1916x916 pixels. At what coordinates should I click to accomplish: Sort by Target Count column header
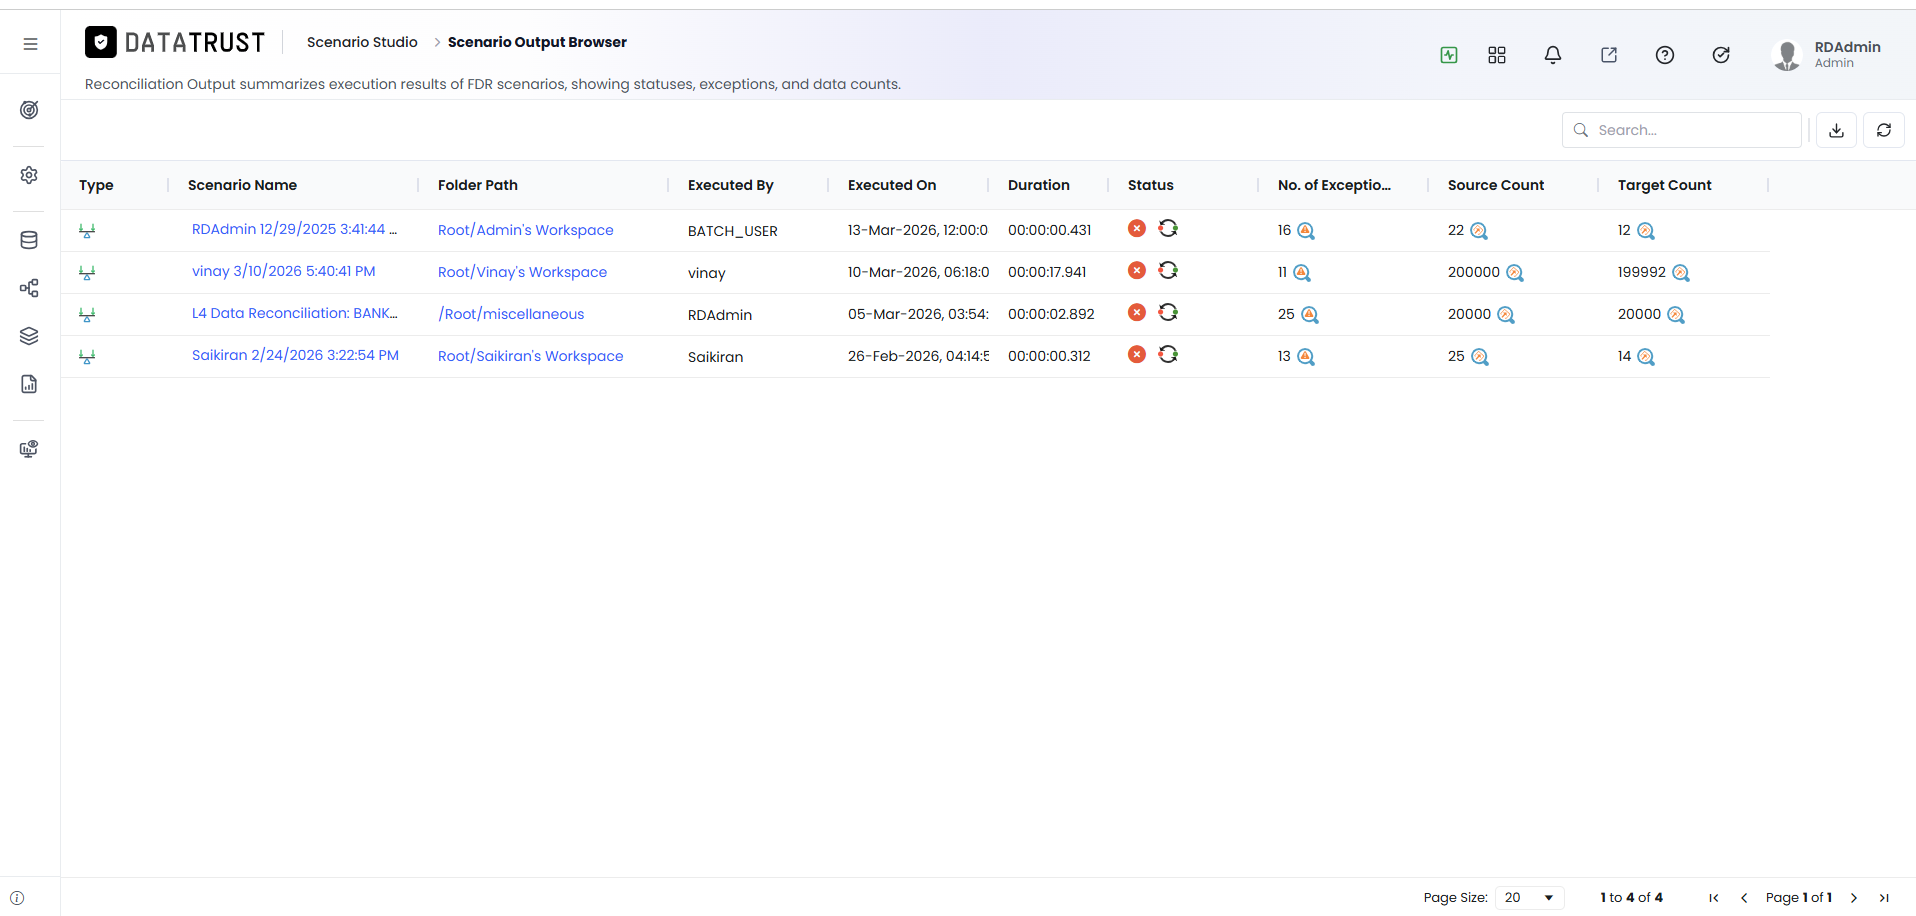1665,185
